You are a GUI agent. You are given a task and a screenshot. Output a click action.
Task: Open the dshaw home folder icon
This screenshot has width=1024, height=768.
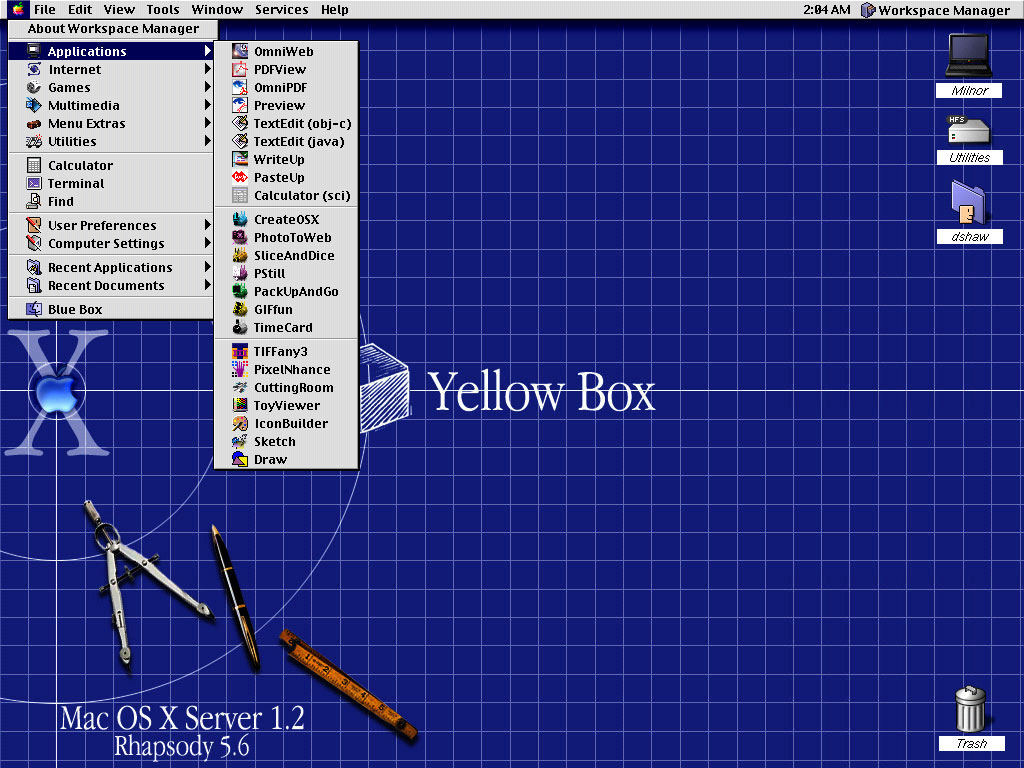pos(969,203)
